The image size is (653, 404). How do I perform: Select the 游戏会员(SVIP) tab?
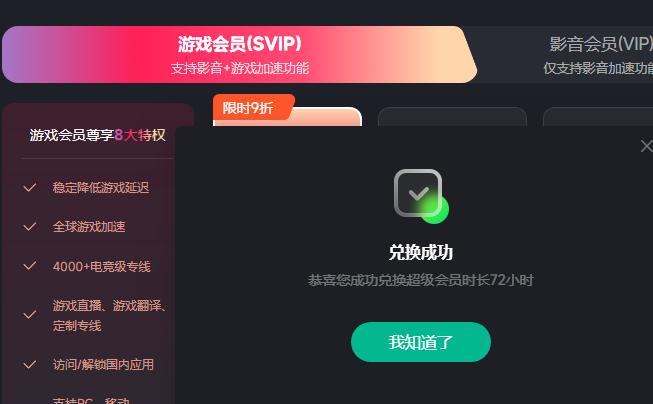tap(239, 55)
